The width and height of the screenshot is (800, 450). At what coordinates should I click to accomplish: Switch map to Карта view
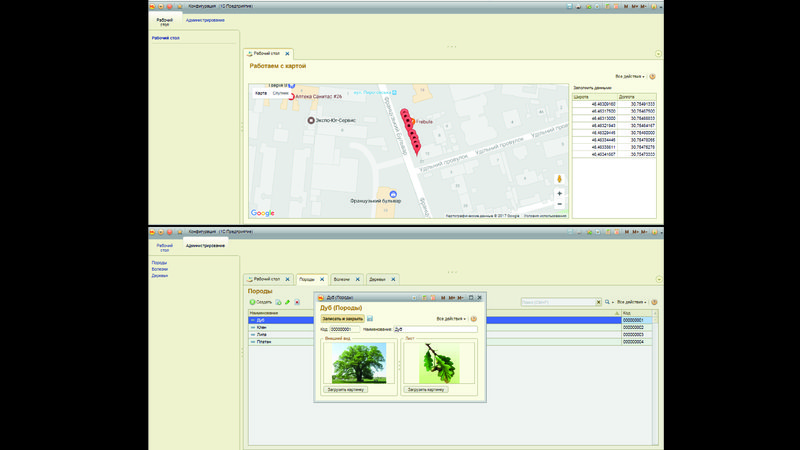point(261,93)
